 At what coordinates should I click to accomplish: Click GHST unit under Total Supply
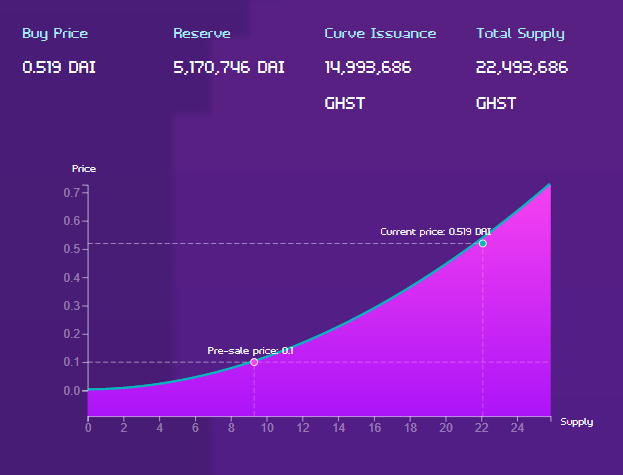coord(497,103)
